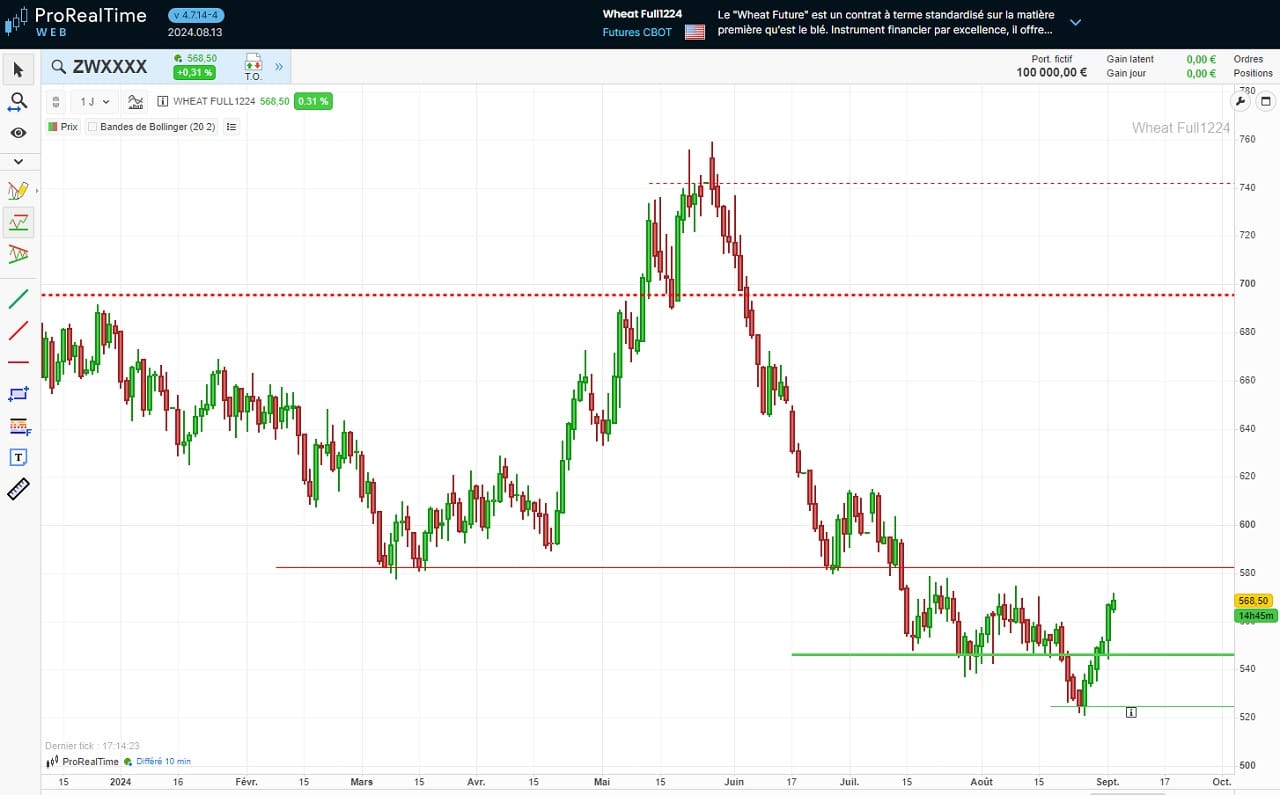The image size is (1280, 795).
Task: Select the triangle pattern drawing tool
Action: [18, 254]
